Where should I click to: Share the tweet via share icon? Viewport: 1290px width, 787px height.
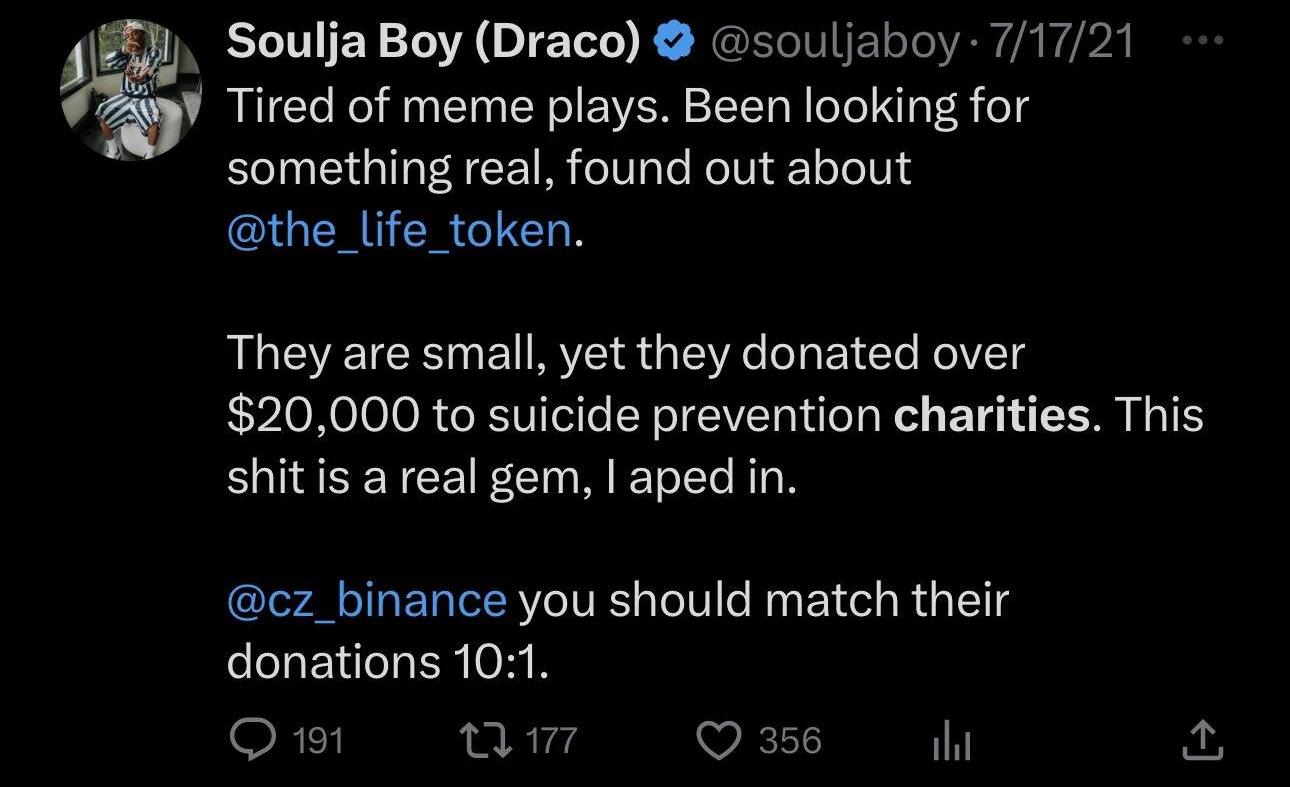tap(1201, 740)
